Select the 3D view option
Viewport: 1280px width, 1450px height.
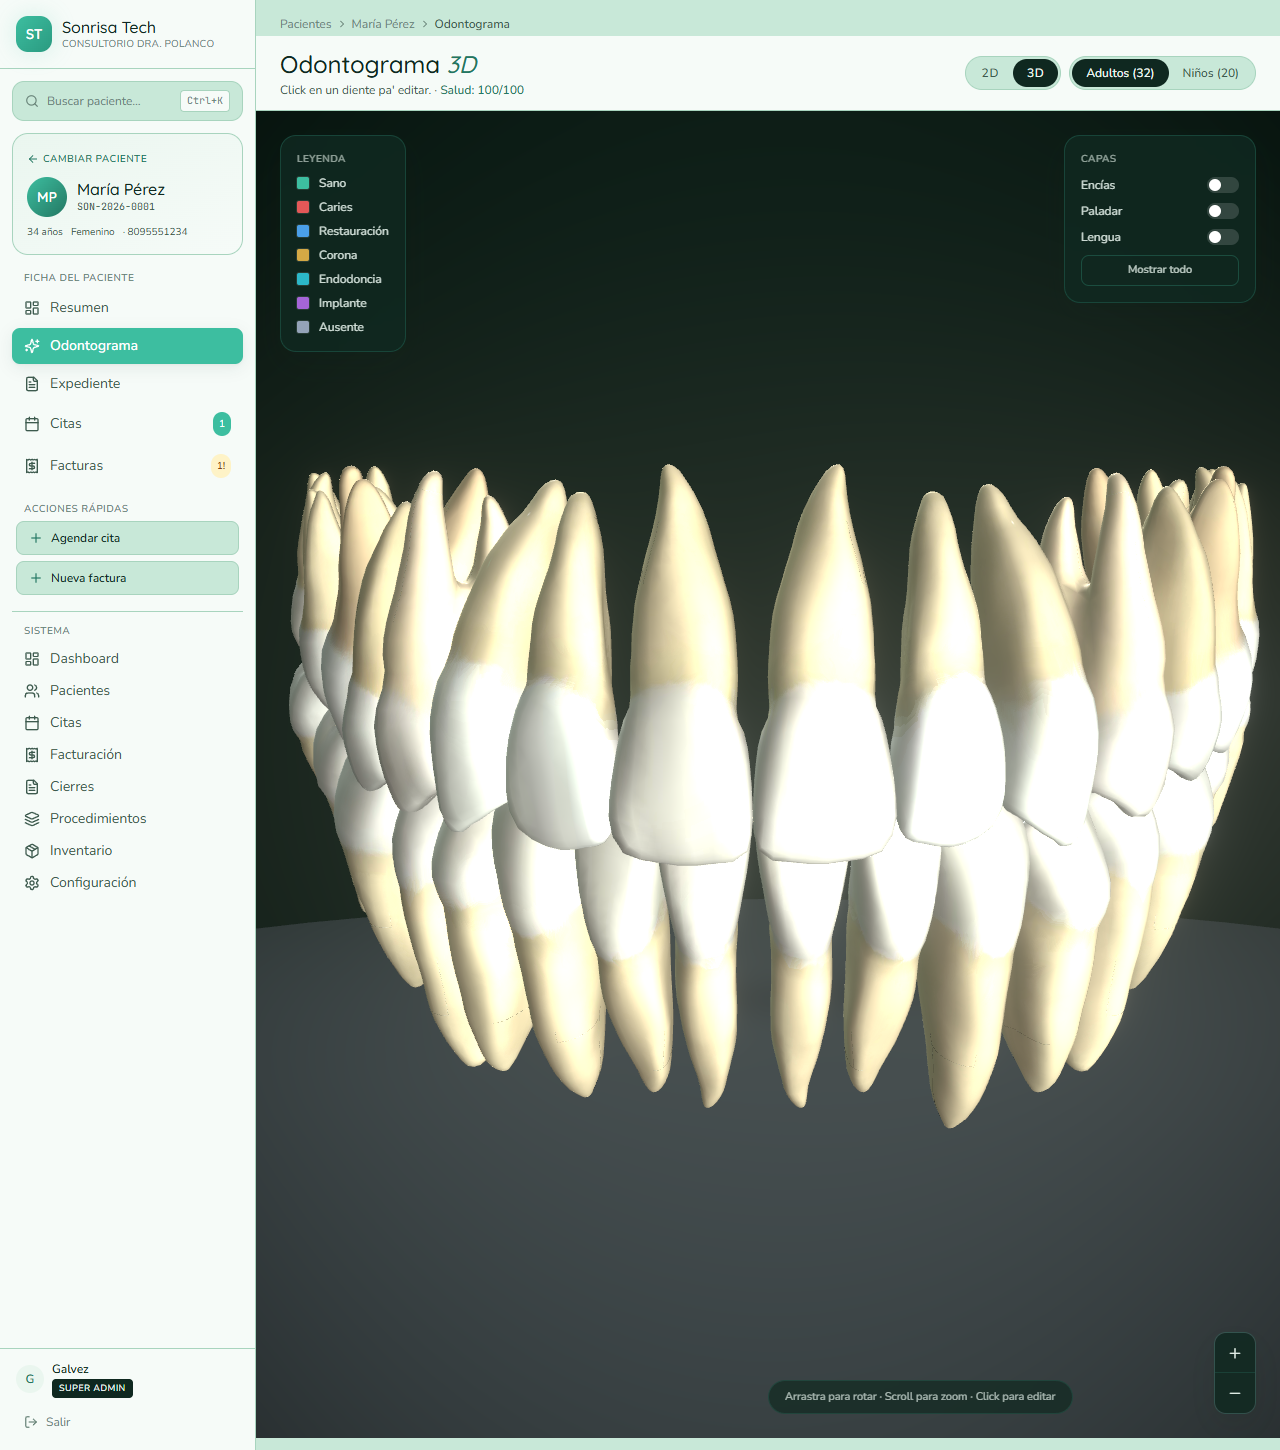tap(1035, 73)
